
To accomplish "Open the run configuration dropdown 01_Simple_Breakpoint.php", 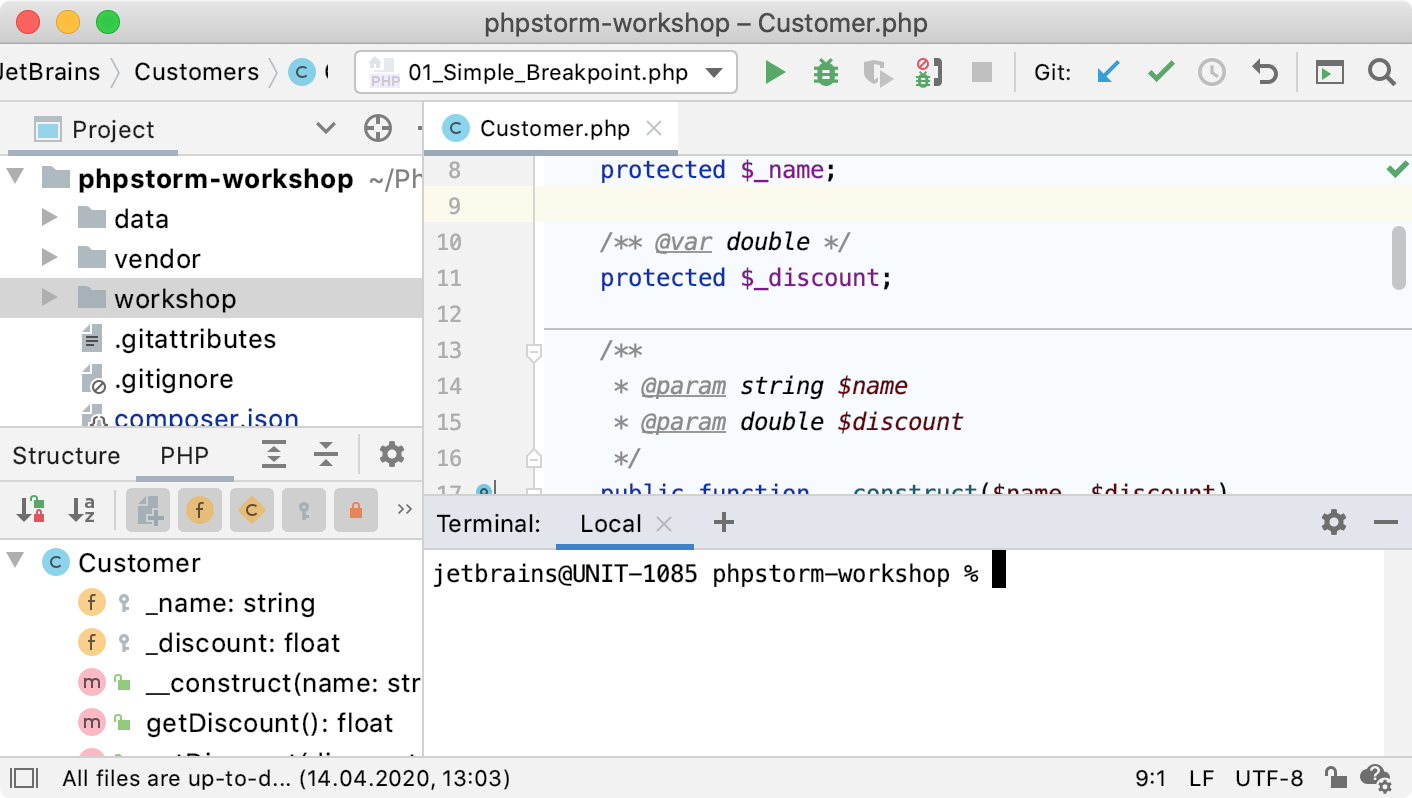I will click(x=546, y=73).
